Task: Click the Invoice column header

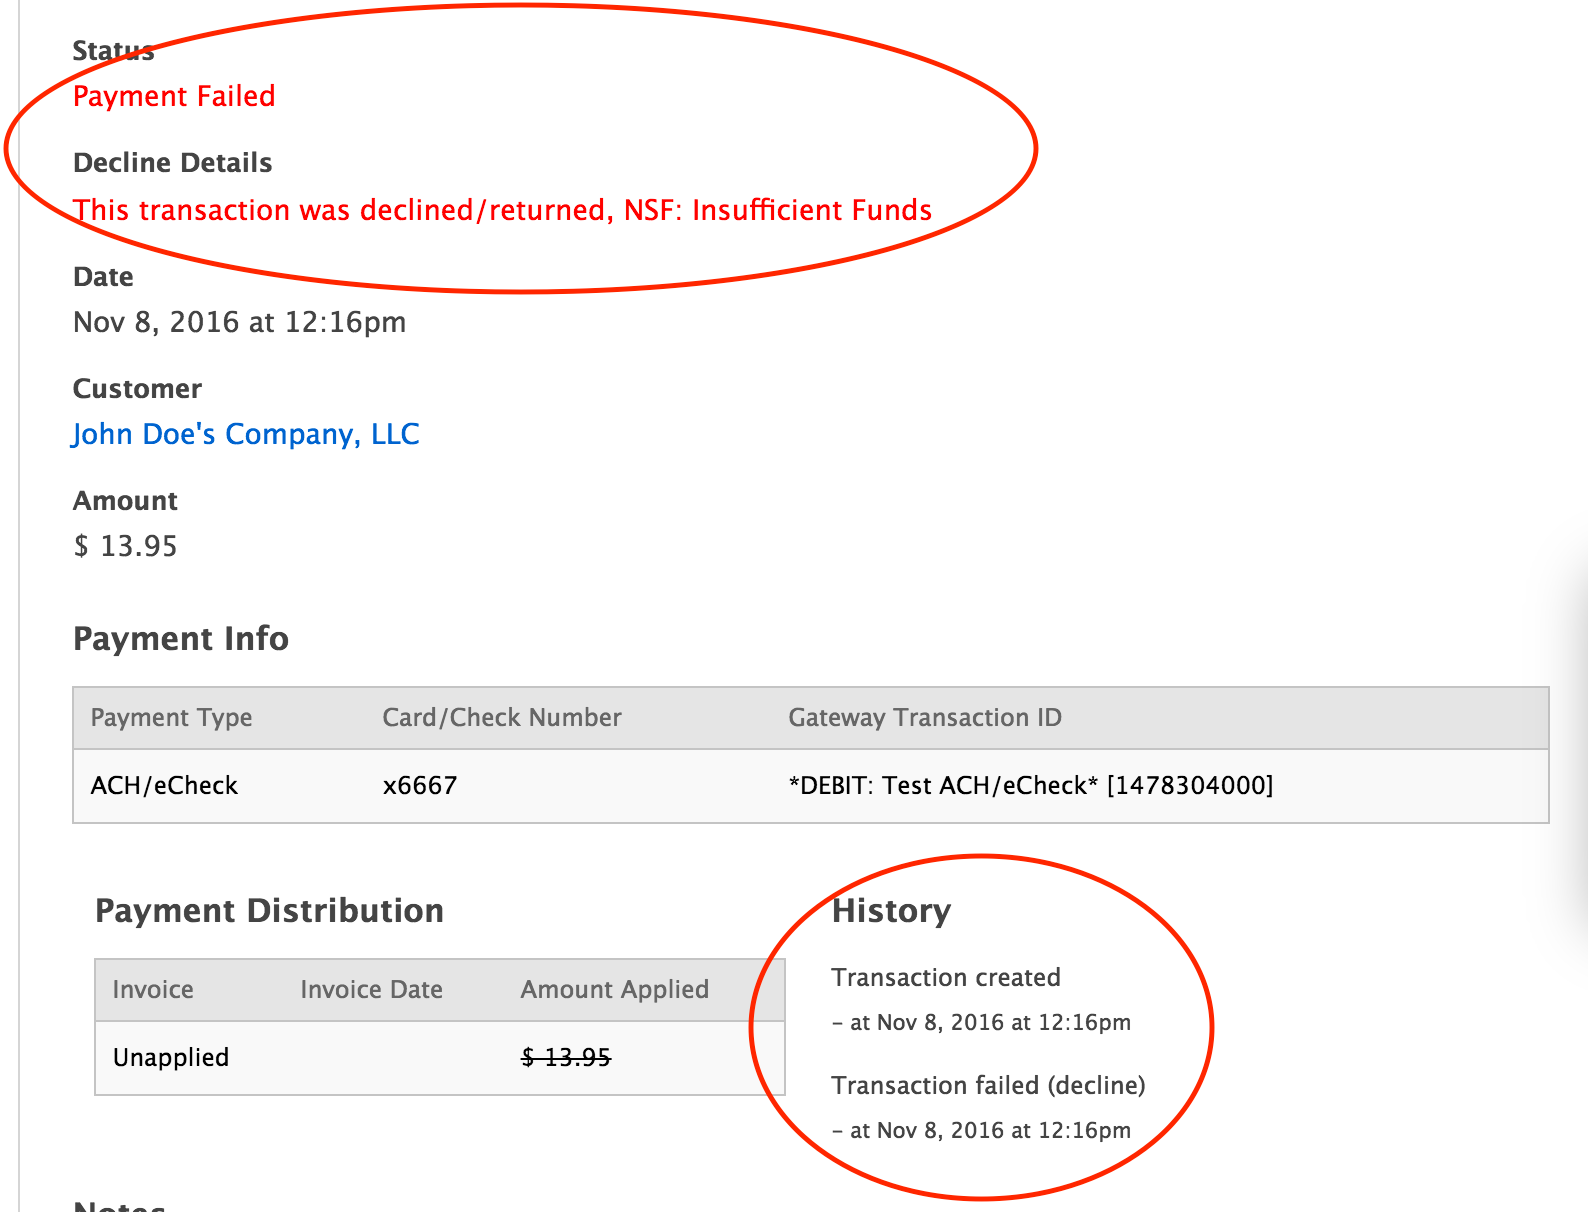Action: tap(153, 990)
